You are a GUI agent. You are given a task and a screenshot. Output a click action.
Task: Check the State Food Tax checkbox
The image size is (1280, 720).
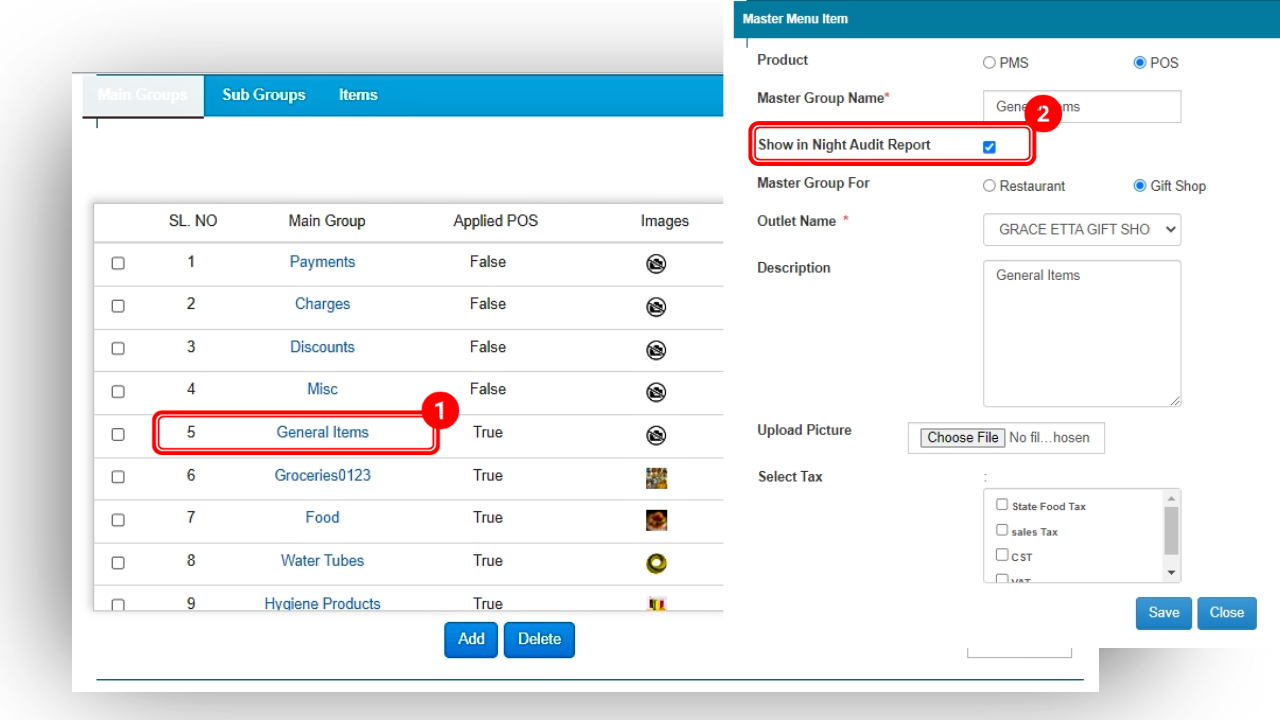click(1001, 504)
